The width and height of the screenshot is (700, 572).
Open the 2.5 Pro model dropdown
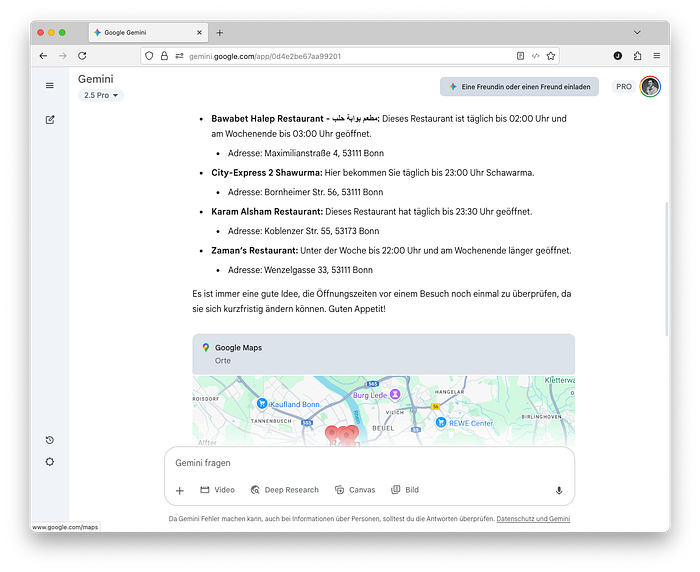[101, 95]
